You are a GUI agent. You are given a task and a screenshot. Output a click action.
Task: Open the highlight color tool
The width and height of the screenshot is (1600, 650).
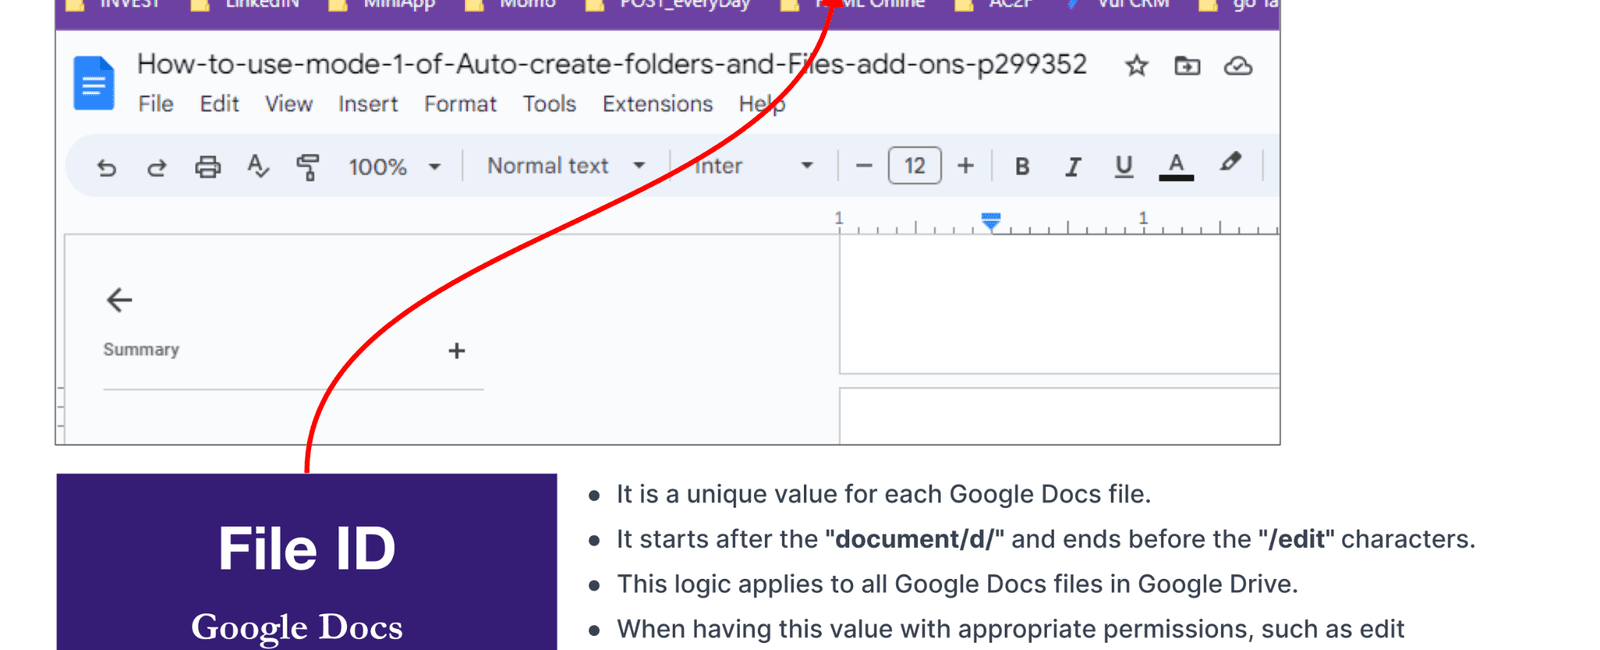pos(1230,163)
